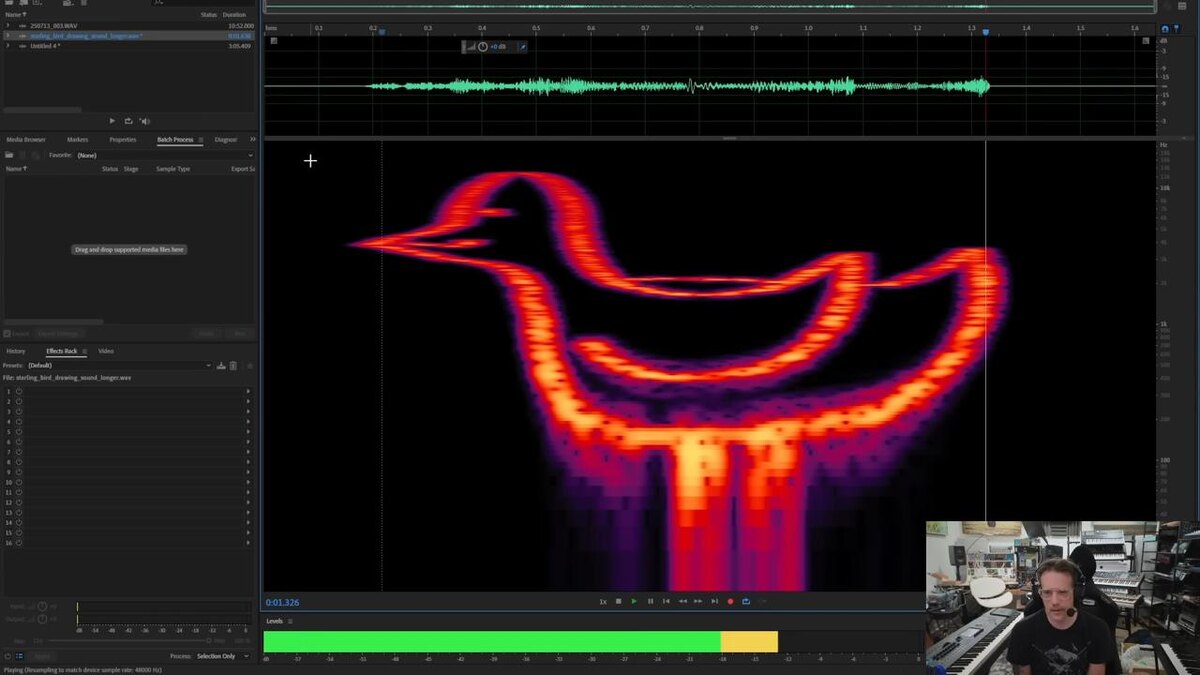Click the blue playhead marker on the timeline ruler
This screenshot has height=675, width=1200.
(x=985, y=32)
